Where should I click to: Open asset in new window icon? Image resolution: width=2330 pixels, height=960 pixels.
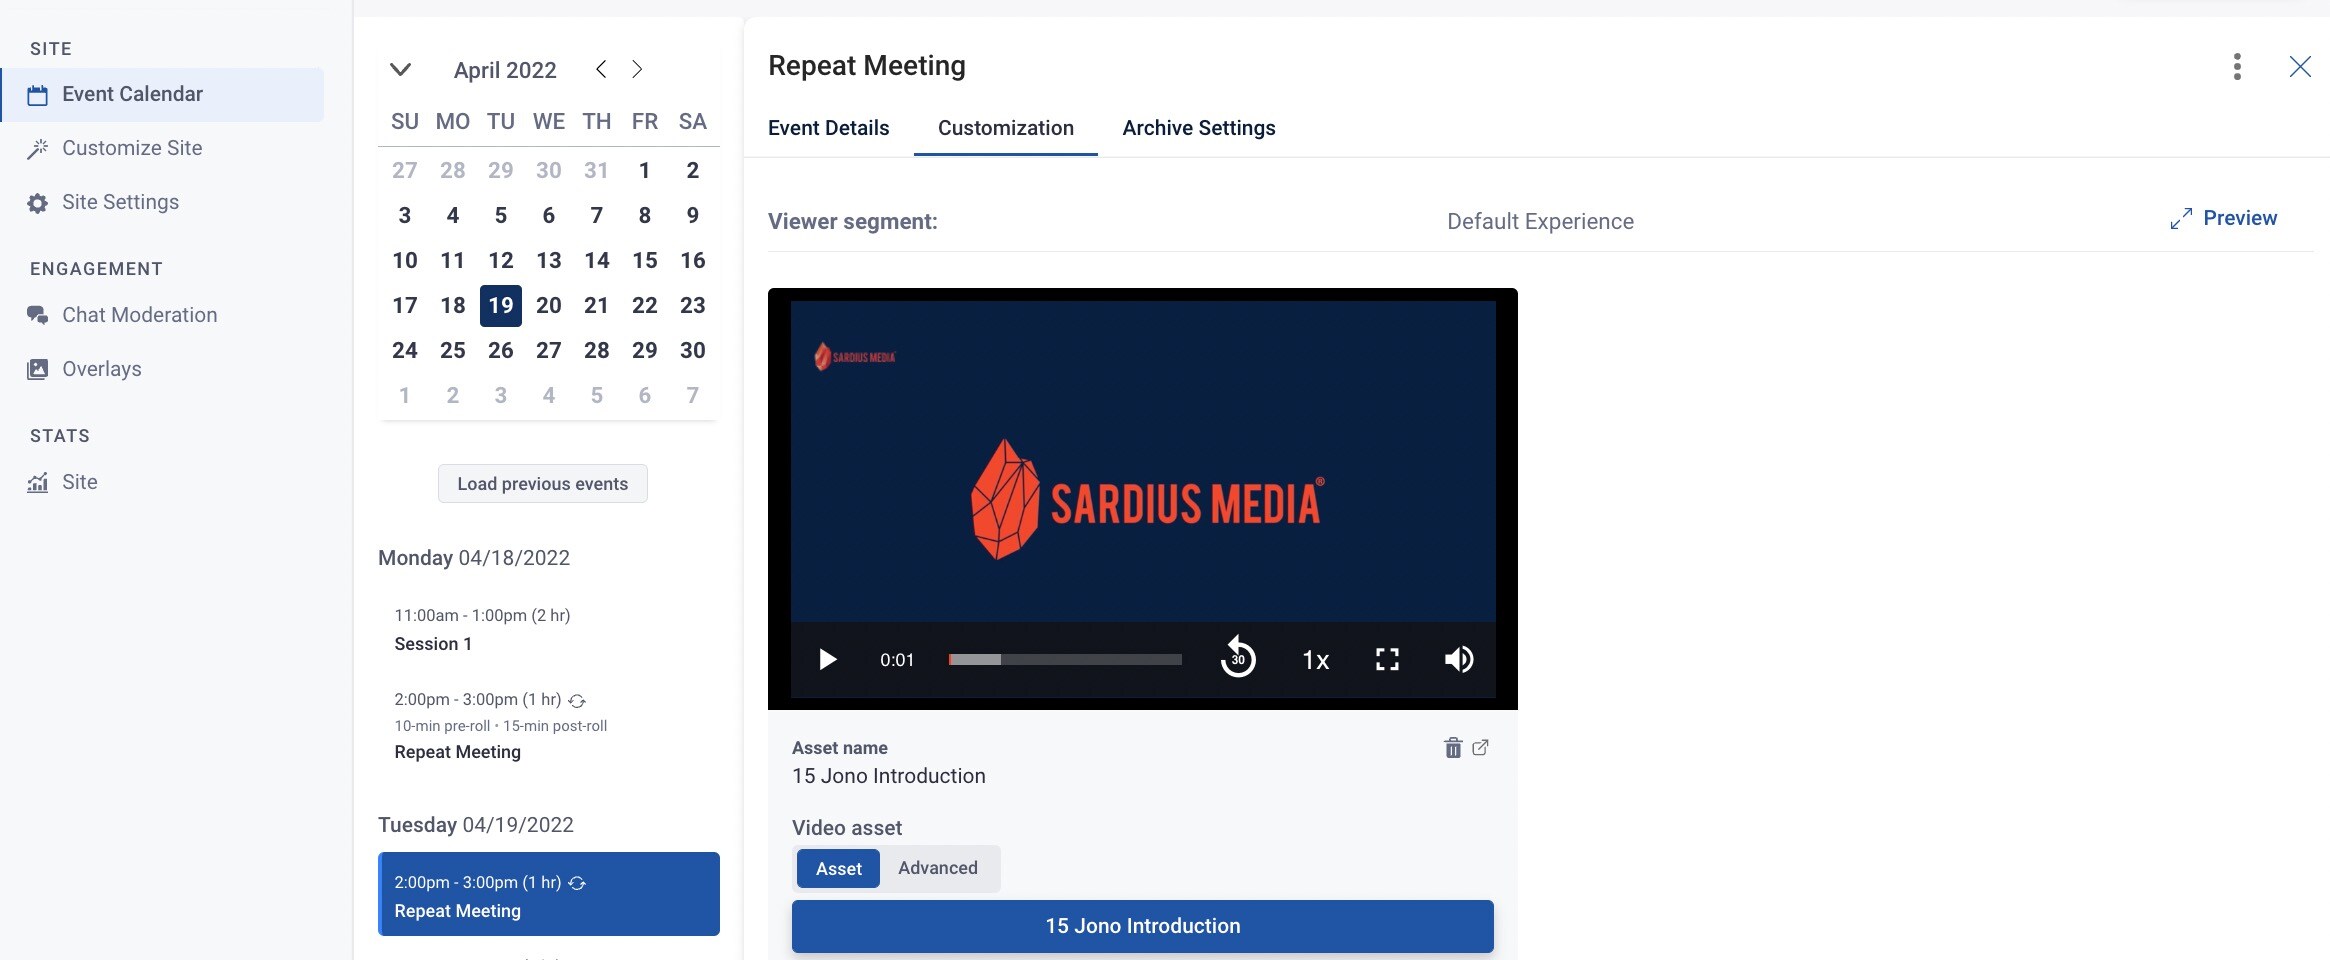(1481, 747)
